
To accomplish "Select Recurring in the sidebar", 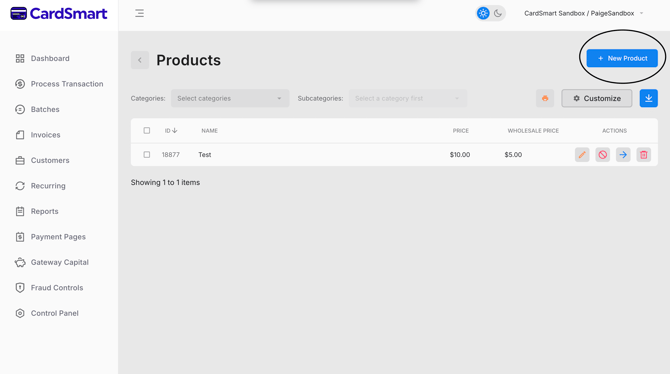I will point(40,186).
